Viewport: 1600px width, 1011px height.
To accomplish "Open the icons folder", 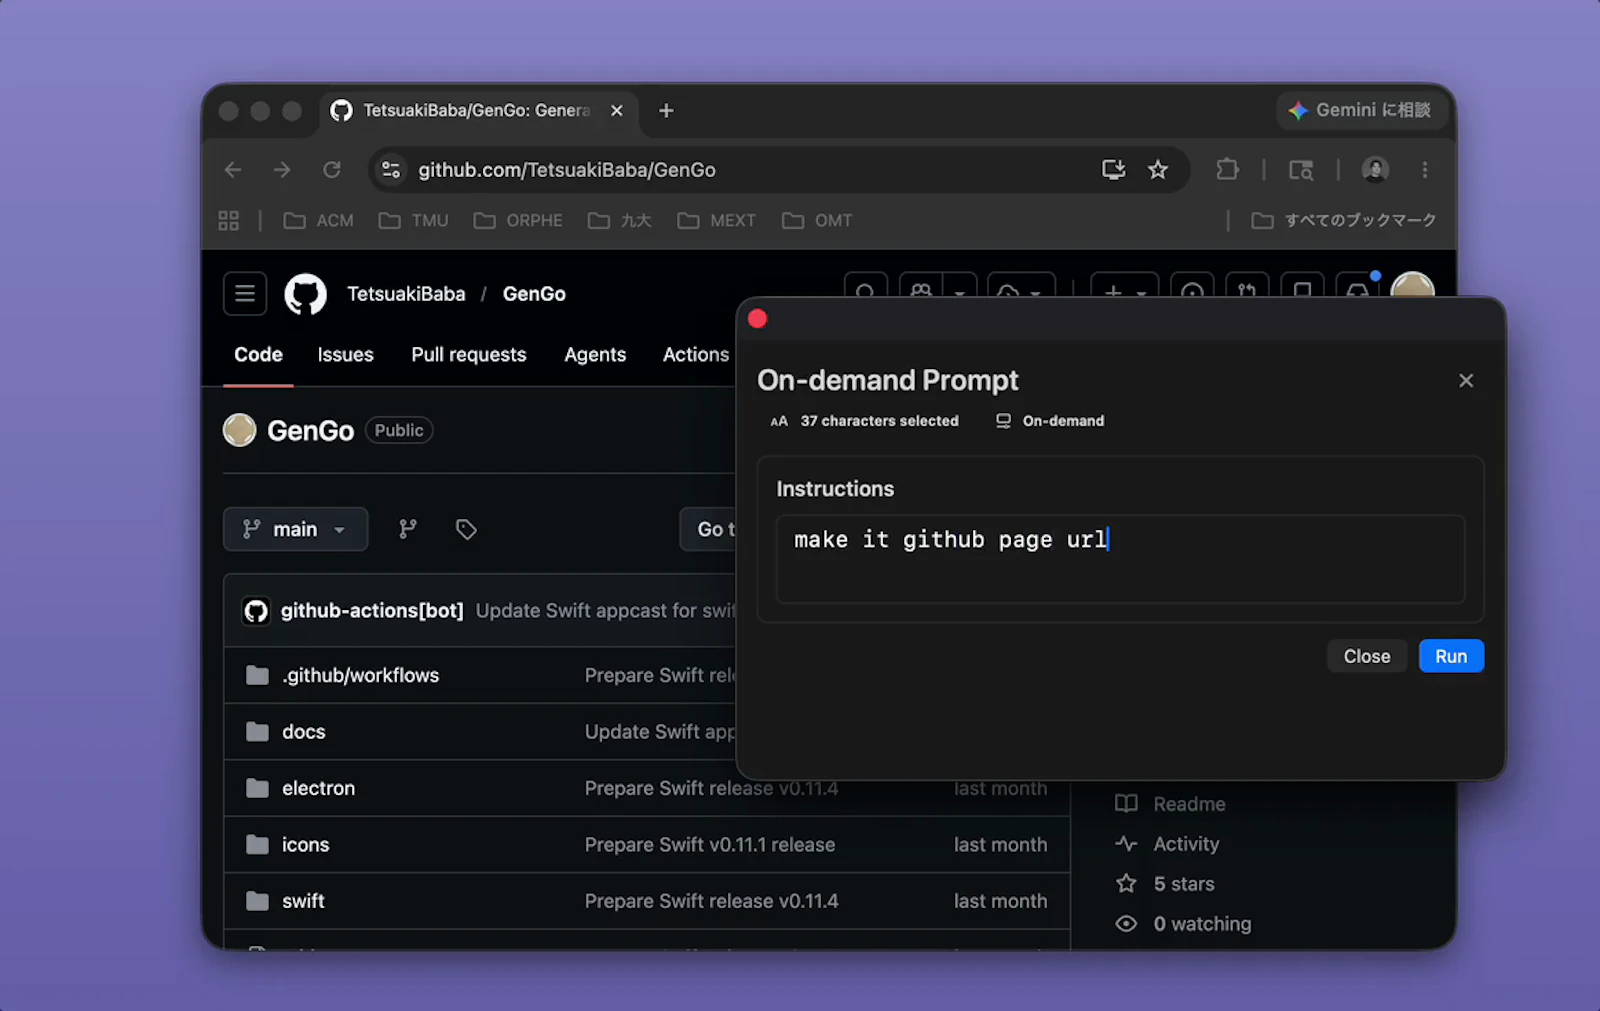I will coord(305,845).
